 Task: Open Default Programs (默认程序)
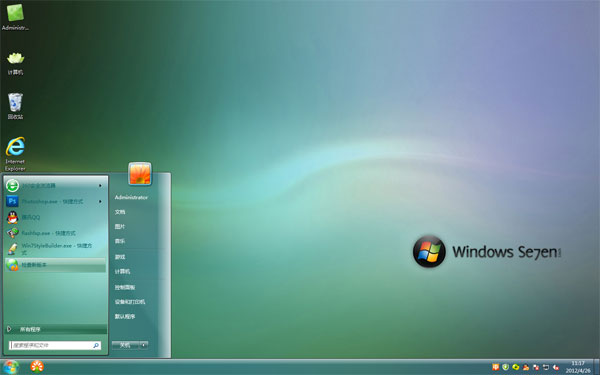coord(125,316)
